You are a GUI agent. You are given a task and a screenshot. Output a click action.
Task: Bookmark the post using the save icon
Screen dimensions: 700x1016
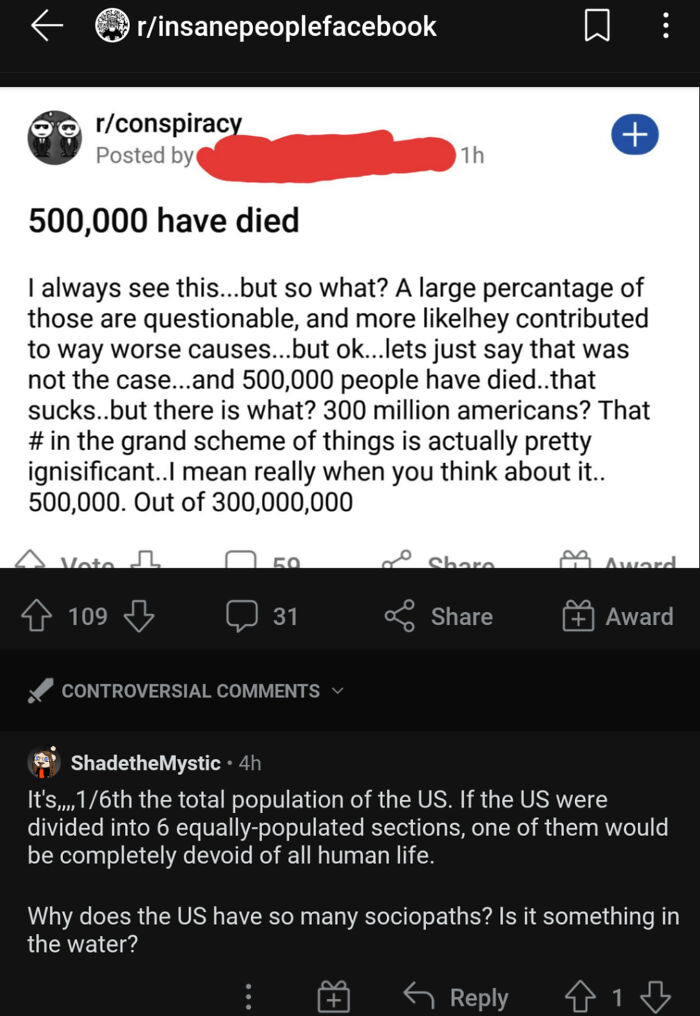597,27
